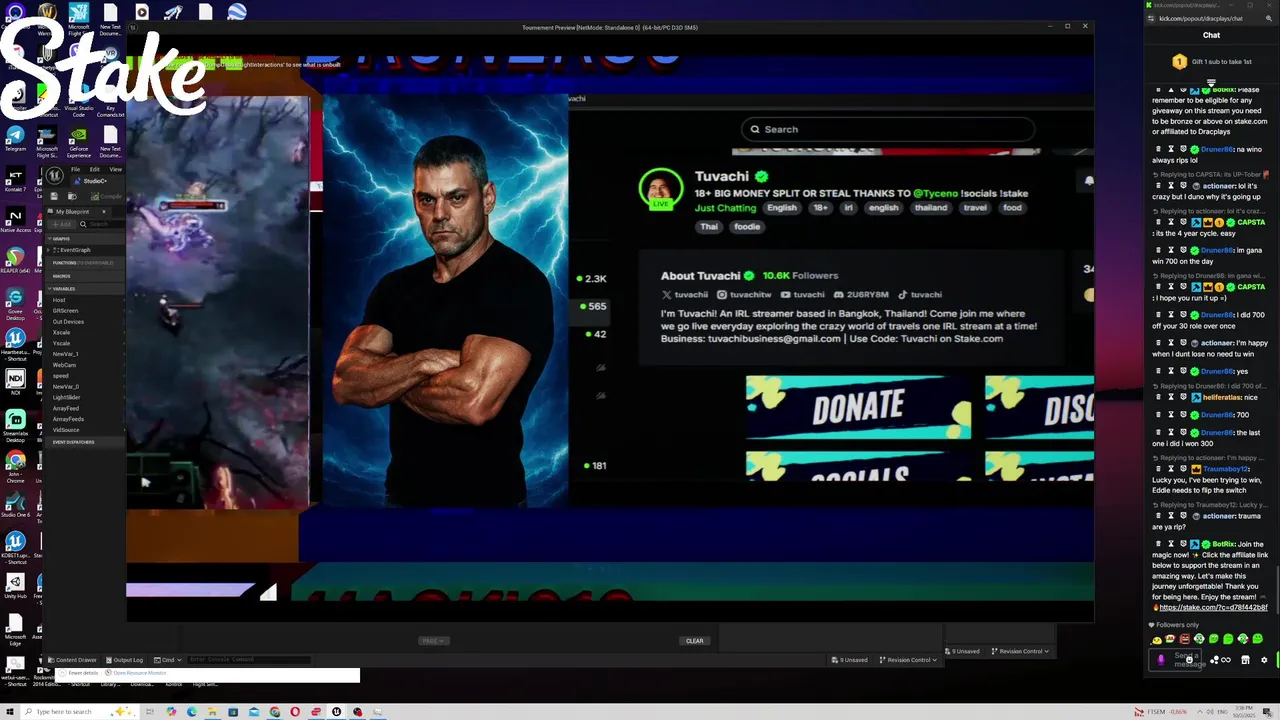1280x720 pixels.
Task: Click the CLEAR button
Action: [x=695, y=641]
